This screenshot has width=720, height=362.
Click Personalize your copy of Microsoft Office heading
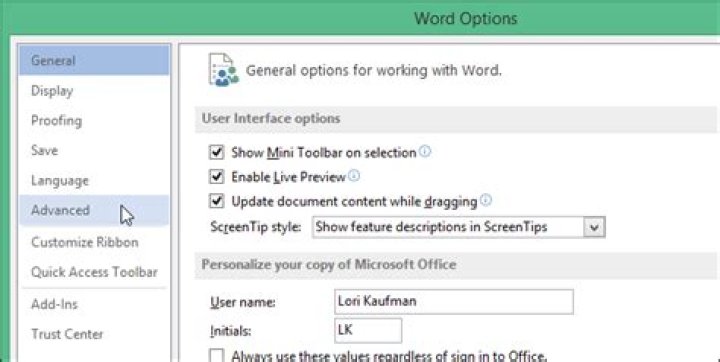pos(329,265)
